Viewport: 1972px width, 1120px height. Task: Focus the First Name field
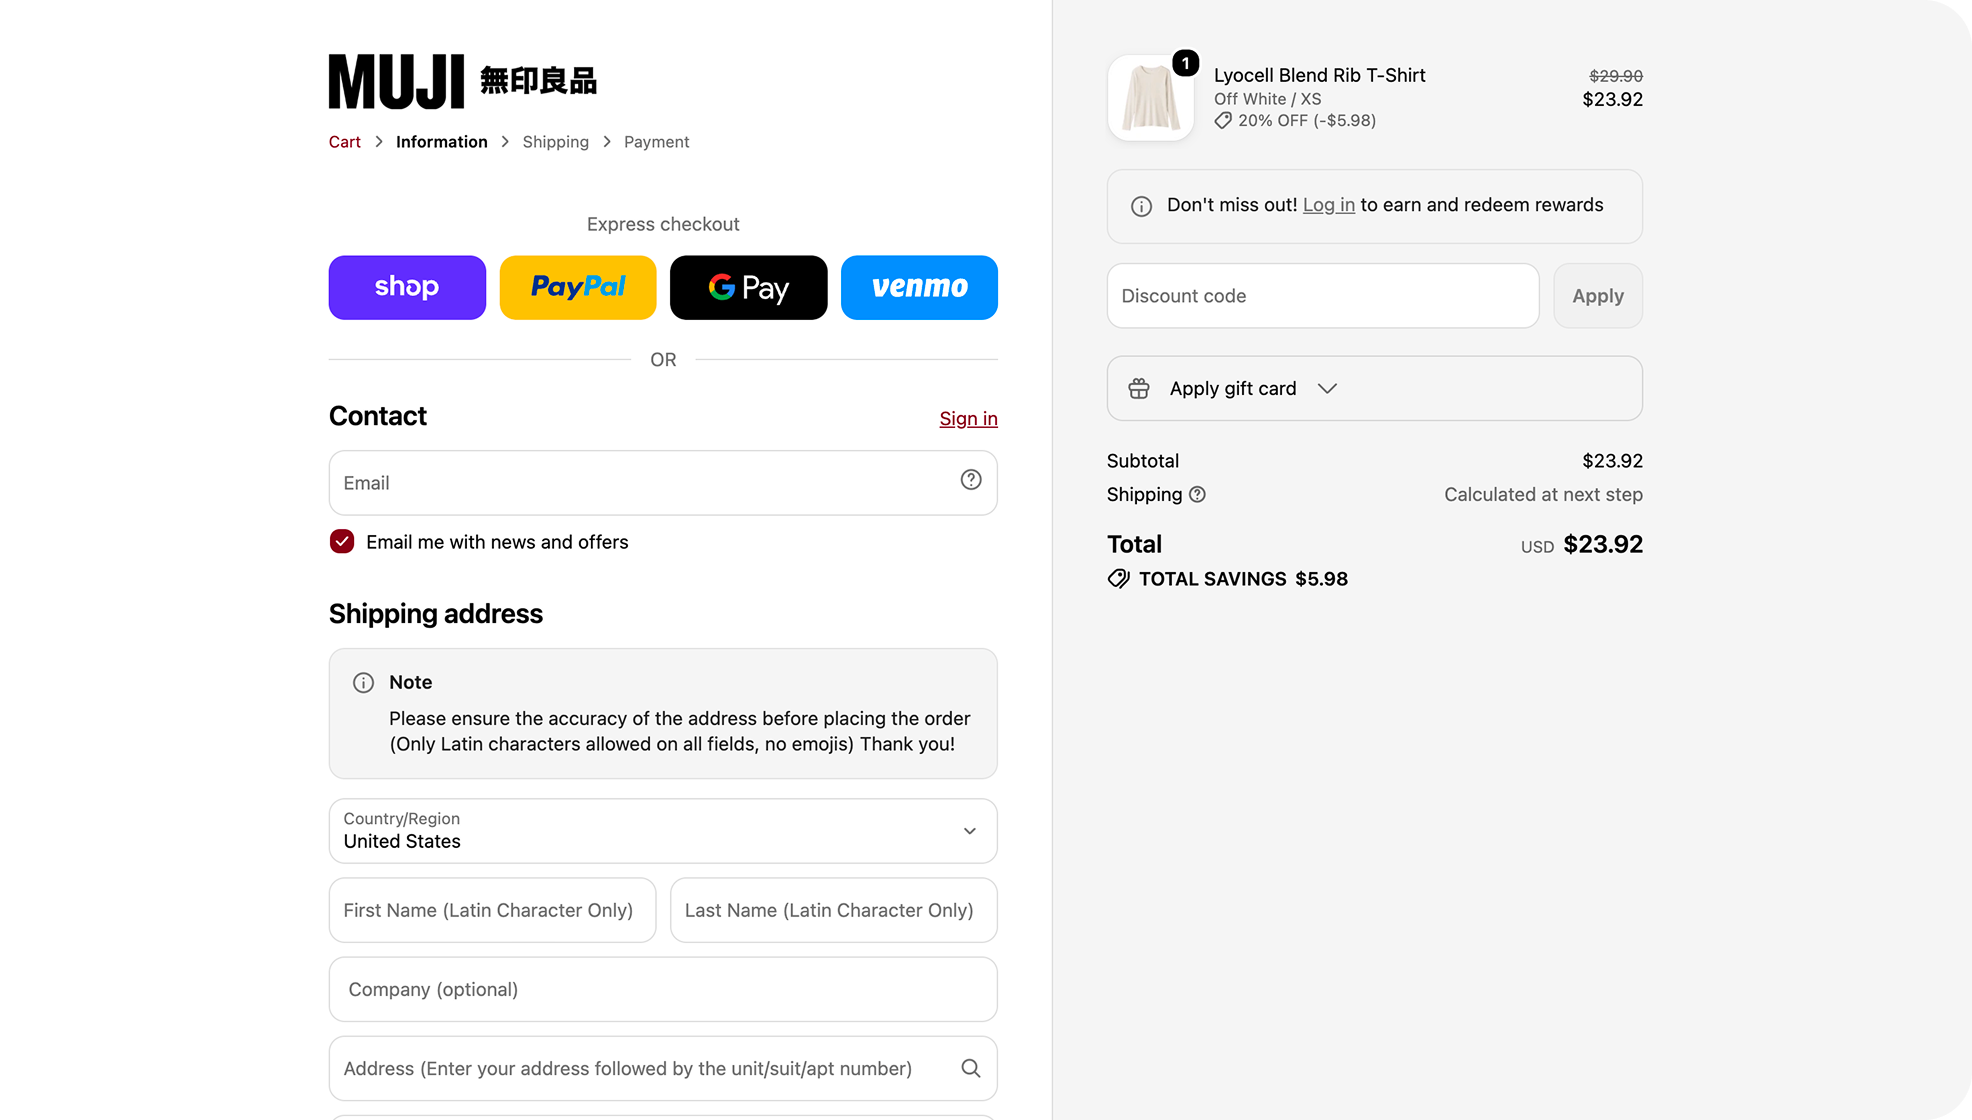[x=492, y=910]
